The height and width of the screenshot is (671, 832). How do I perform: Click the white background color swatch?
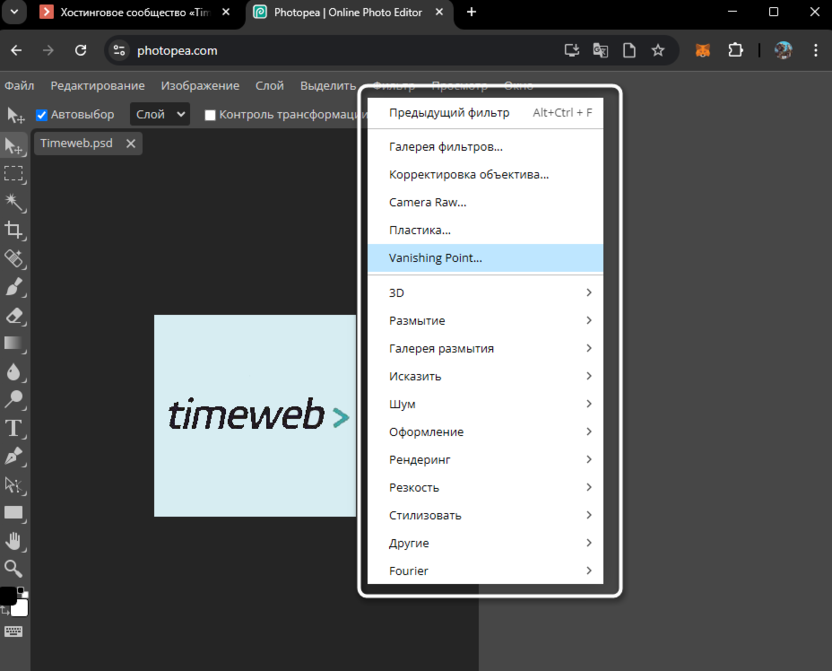point(20,608)
